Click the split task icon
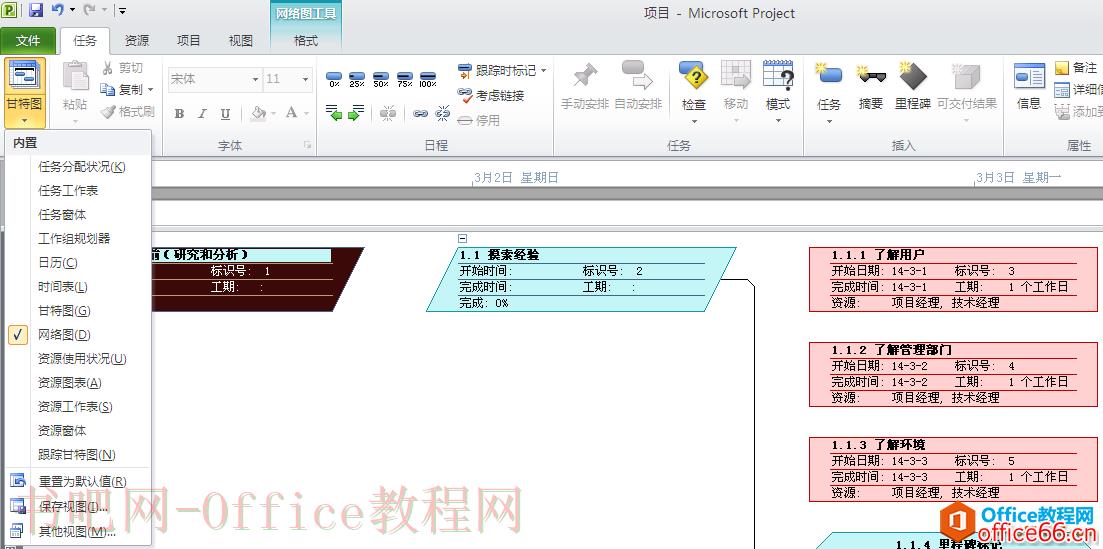The height and width of the screenshot is (549, 1103). pyautogui.click(x=388, y=113)
